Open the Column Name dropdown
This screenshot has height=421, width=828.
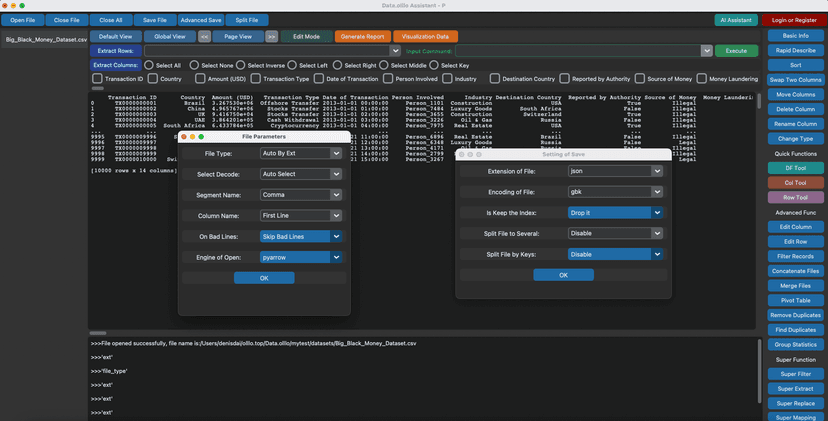300,216
